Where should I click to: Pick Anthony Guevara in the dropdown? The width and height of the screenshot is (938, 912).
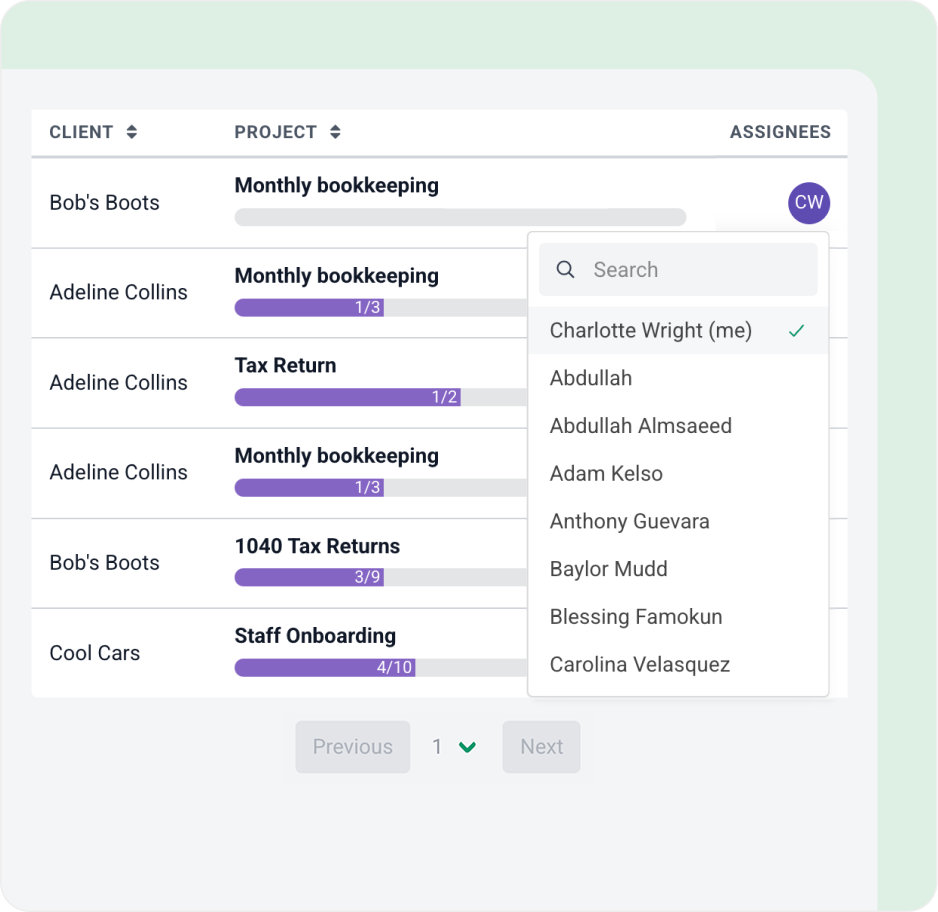pos(678,521)
